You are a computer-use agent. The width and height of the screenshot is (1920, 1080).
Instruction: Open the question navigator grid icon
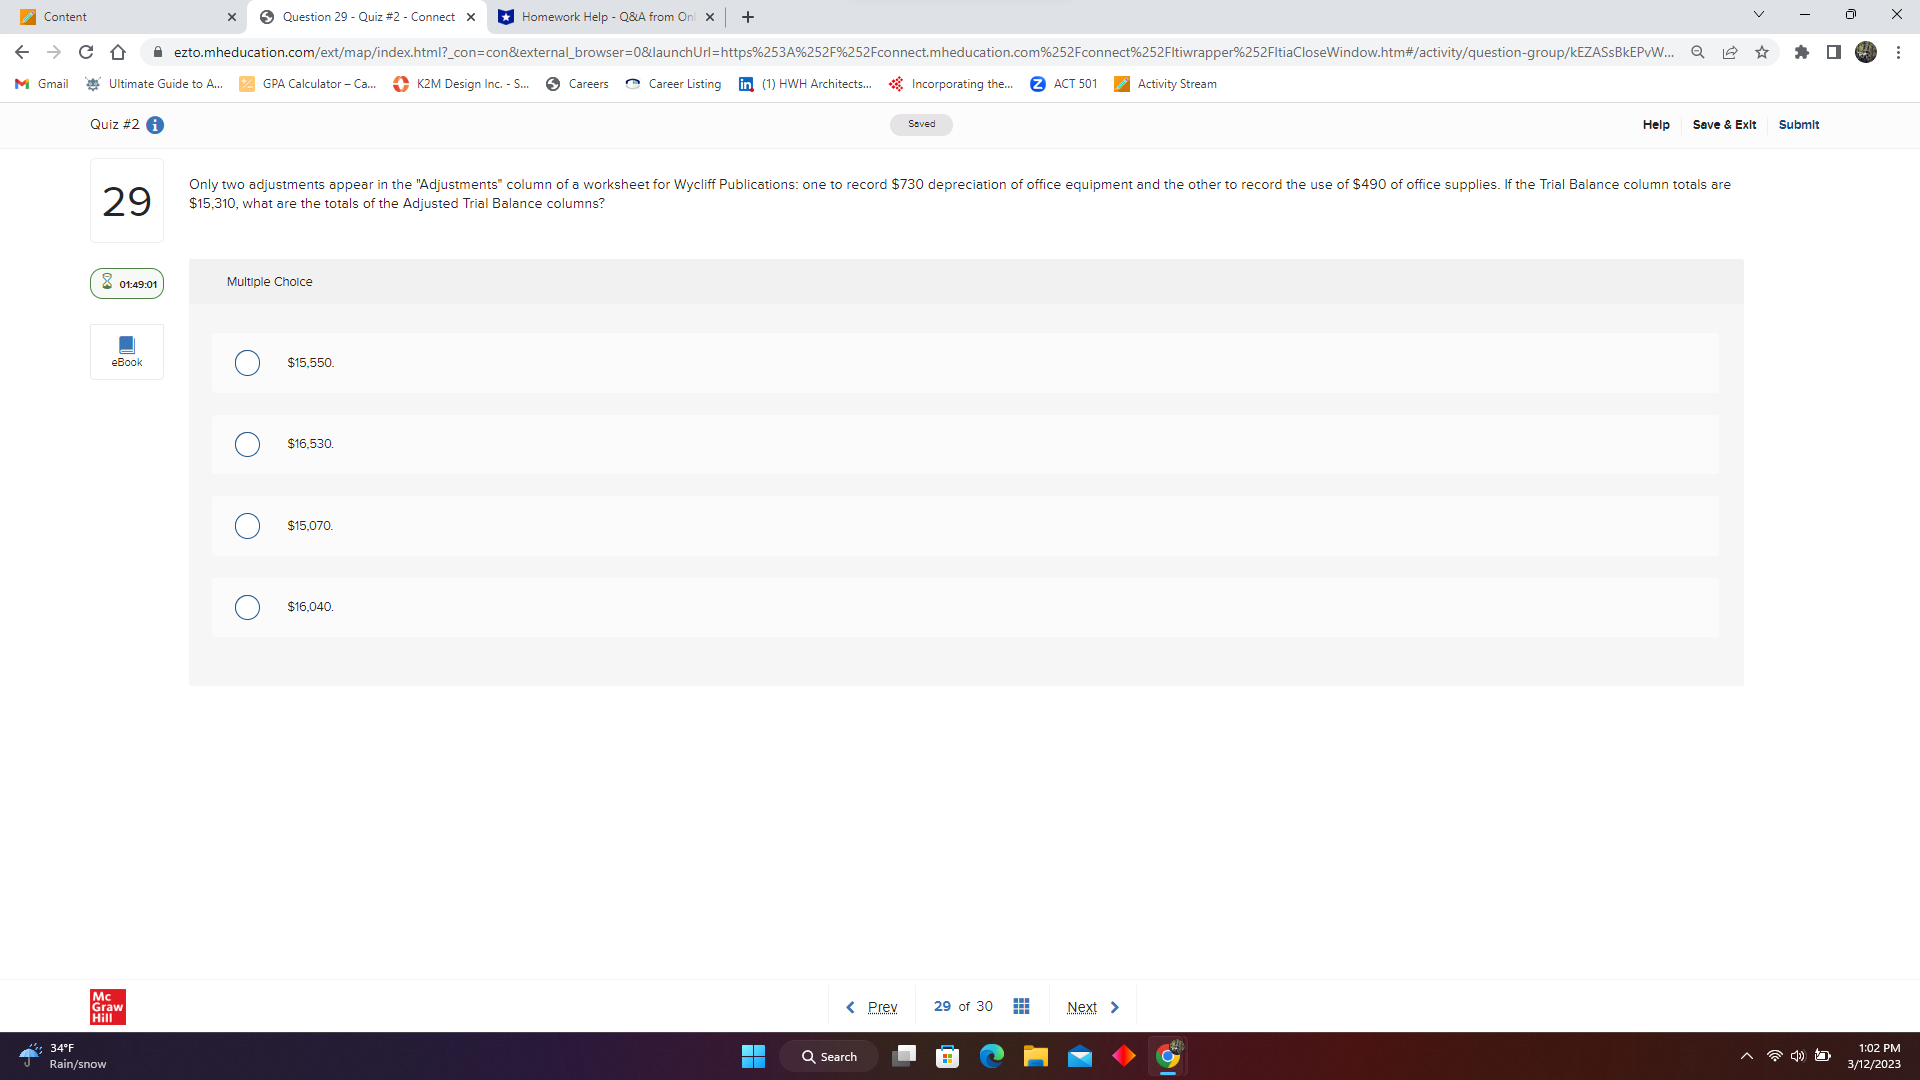click(1021, 1006)
